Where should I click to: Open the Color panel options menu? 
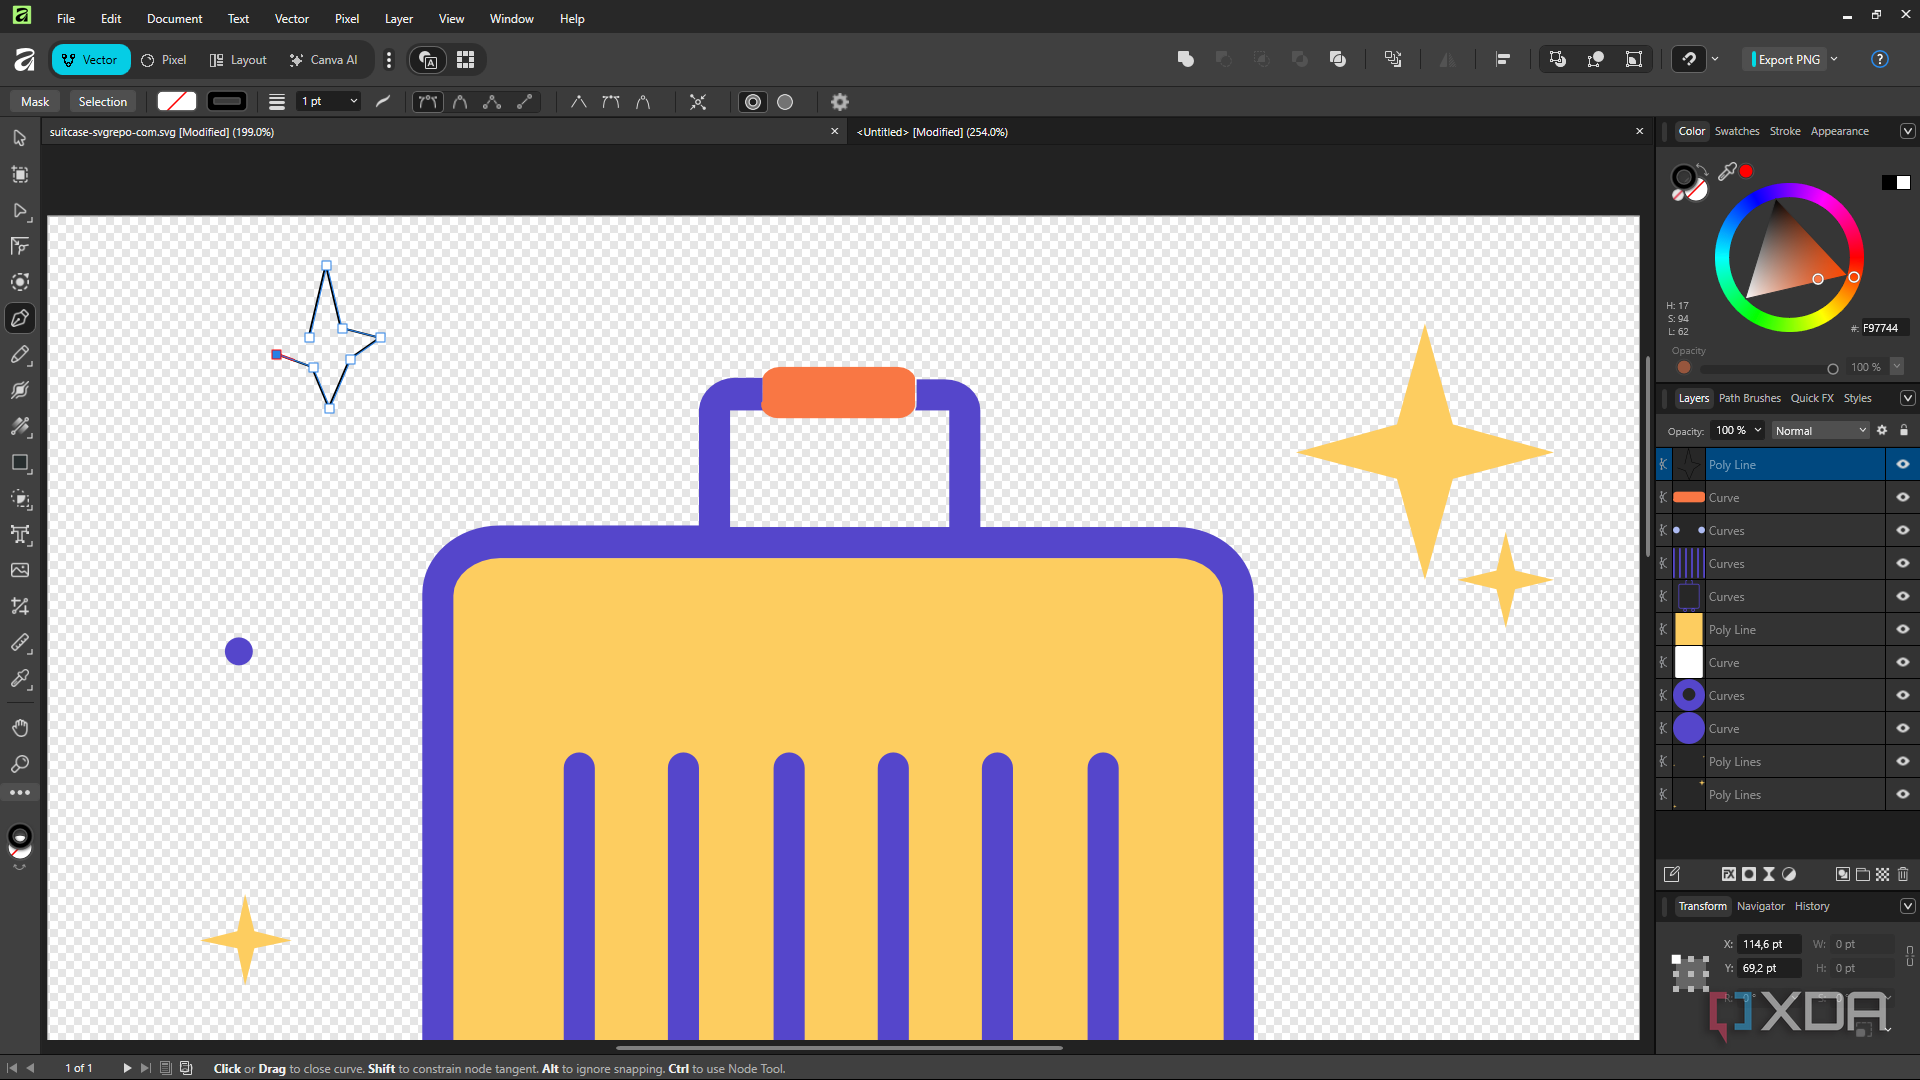(1907, 131)
